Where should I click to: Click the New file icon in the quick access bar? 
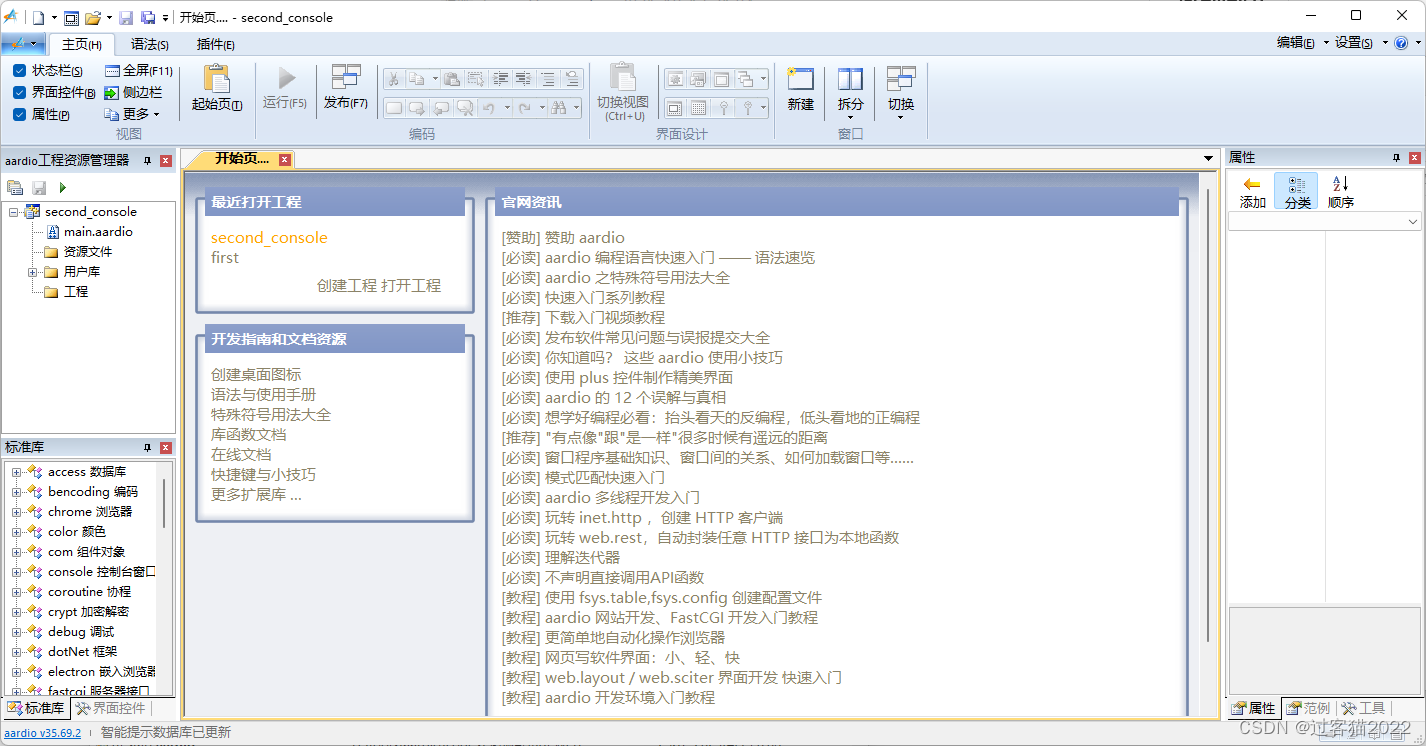pyautogui.click(x=38, y=17)
